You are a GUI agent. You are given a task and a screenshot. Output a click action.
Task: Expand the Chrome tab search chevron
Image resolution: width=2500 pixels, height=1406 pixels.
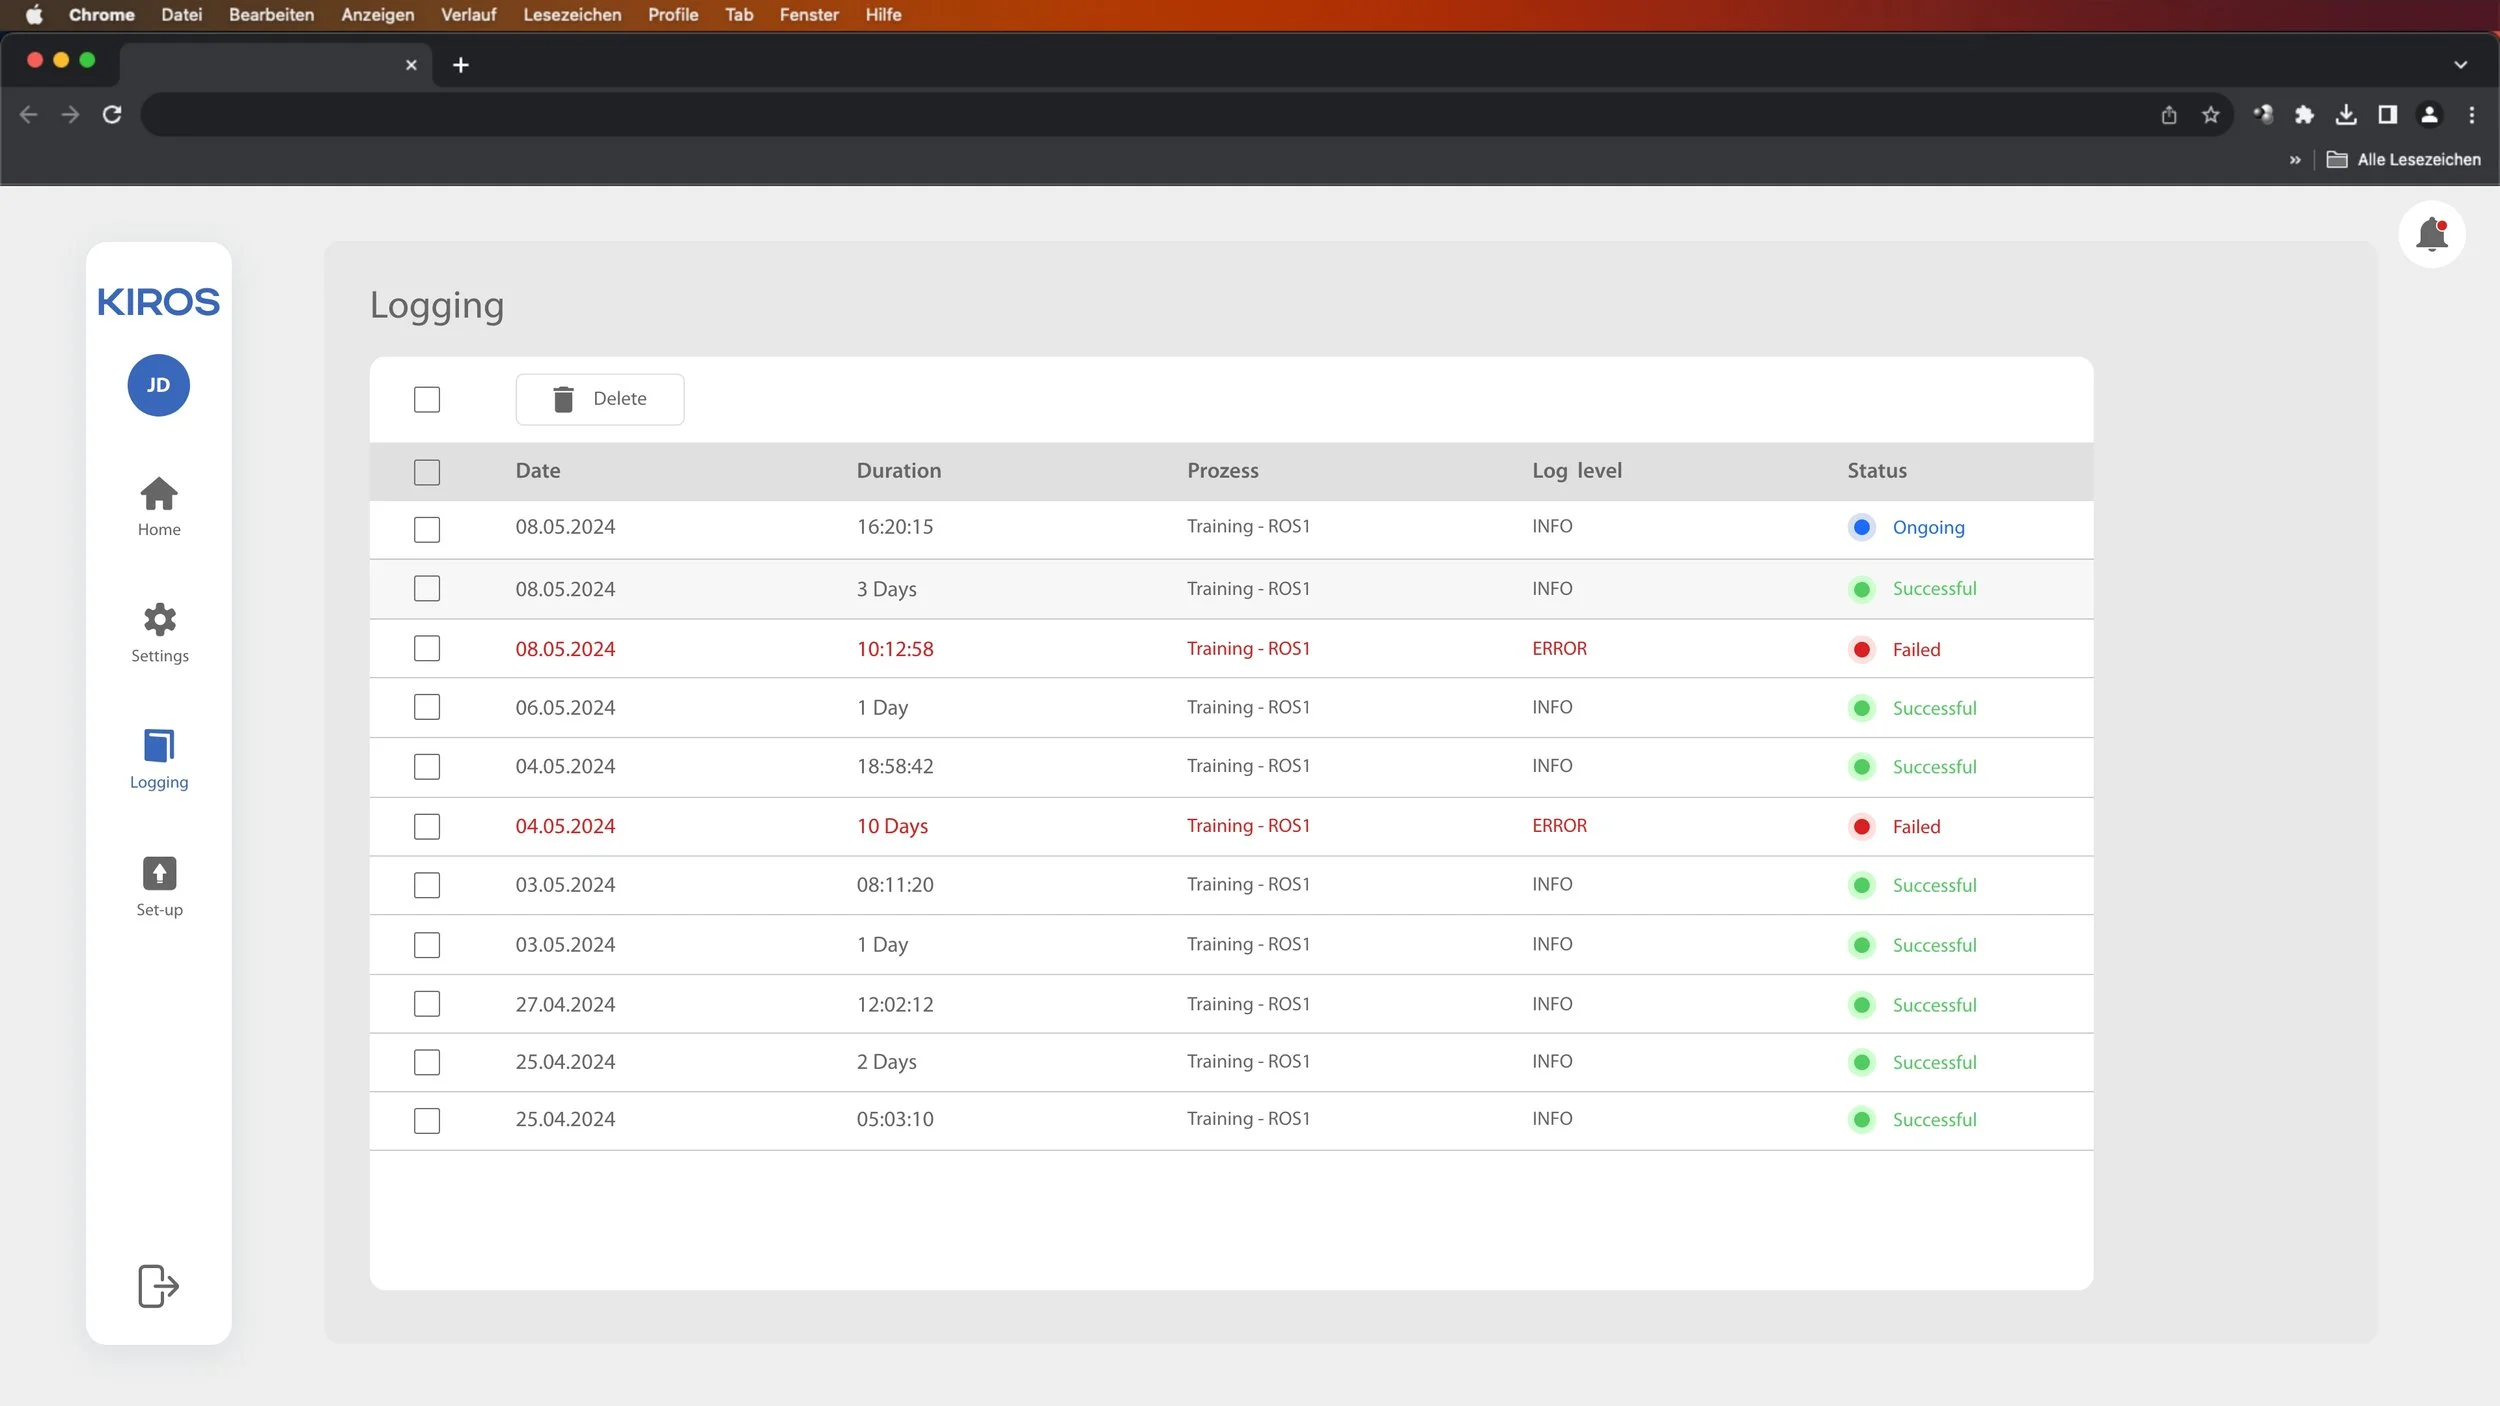coord(2460,65)
